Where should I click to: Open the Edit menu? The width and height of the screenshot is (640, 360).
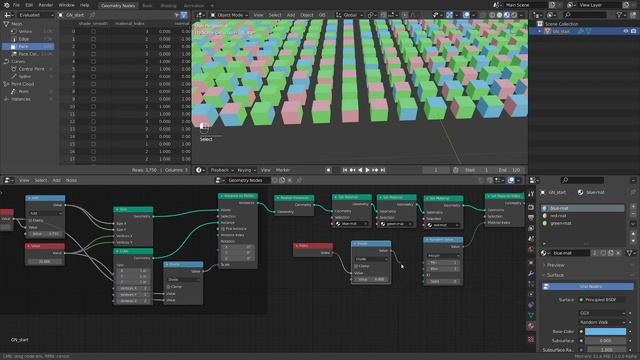click(x=29, y=5)
